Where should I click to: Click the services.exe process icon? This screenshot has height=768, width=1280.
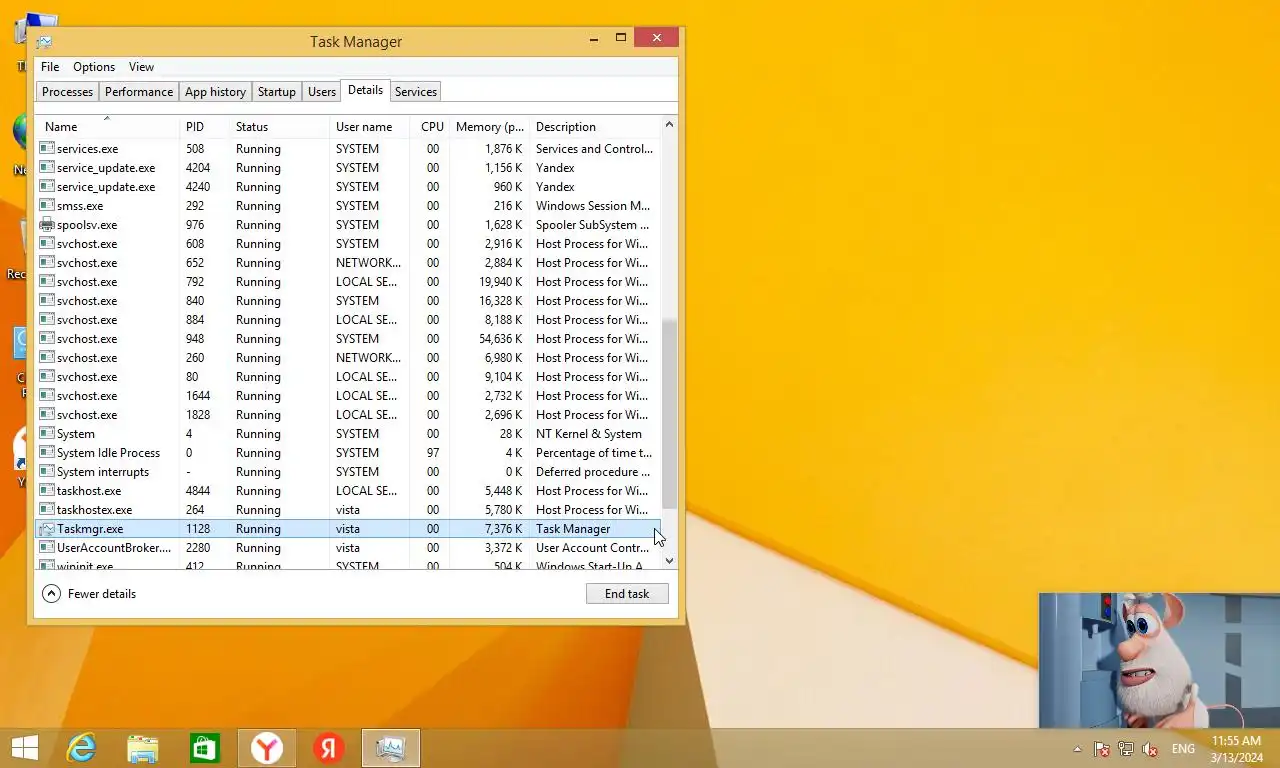(46, 149)
